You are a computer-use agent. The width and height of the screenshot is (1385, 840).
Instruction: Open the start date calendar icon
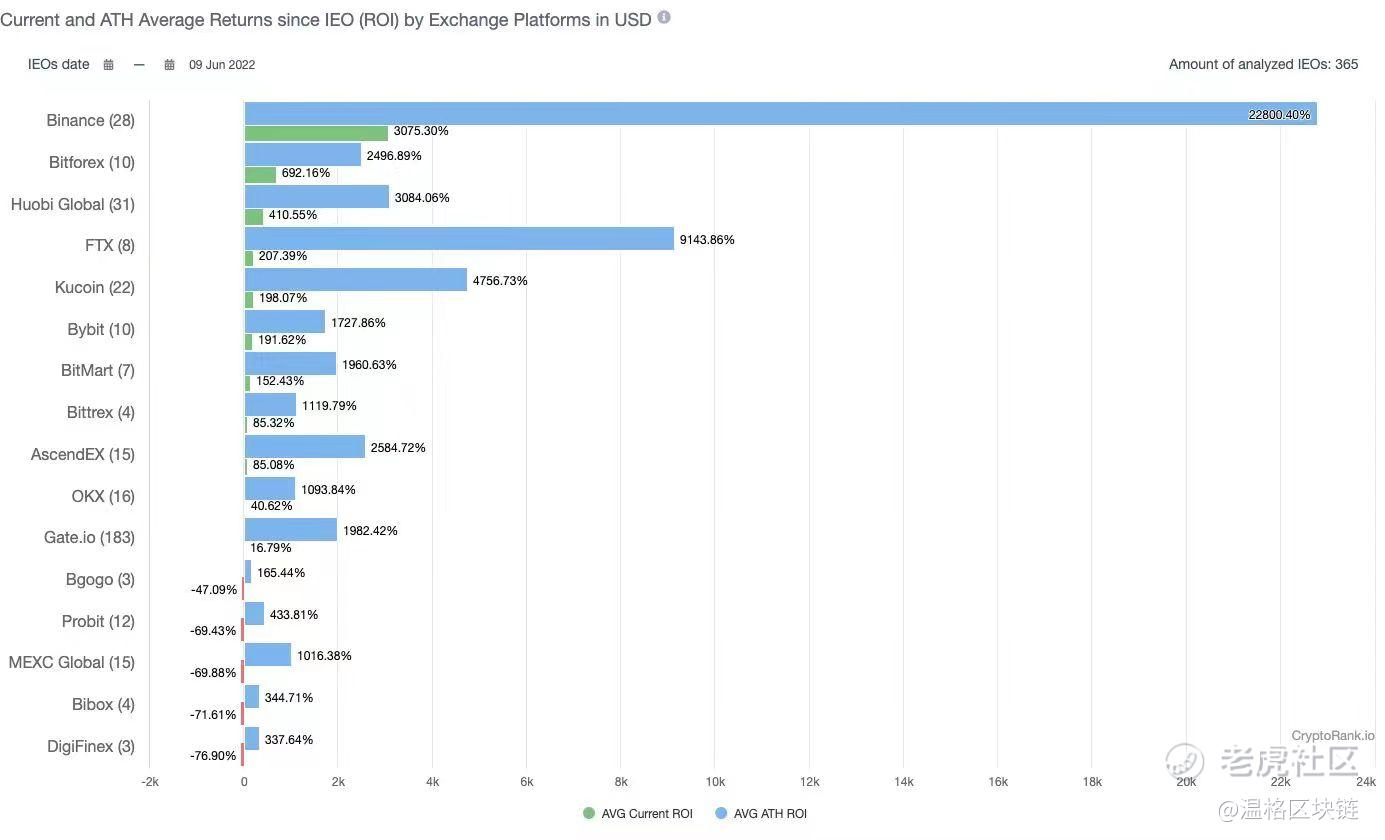coord(109,65)
